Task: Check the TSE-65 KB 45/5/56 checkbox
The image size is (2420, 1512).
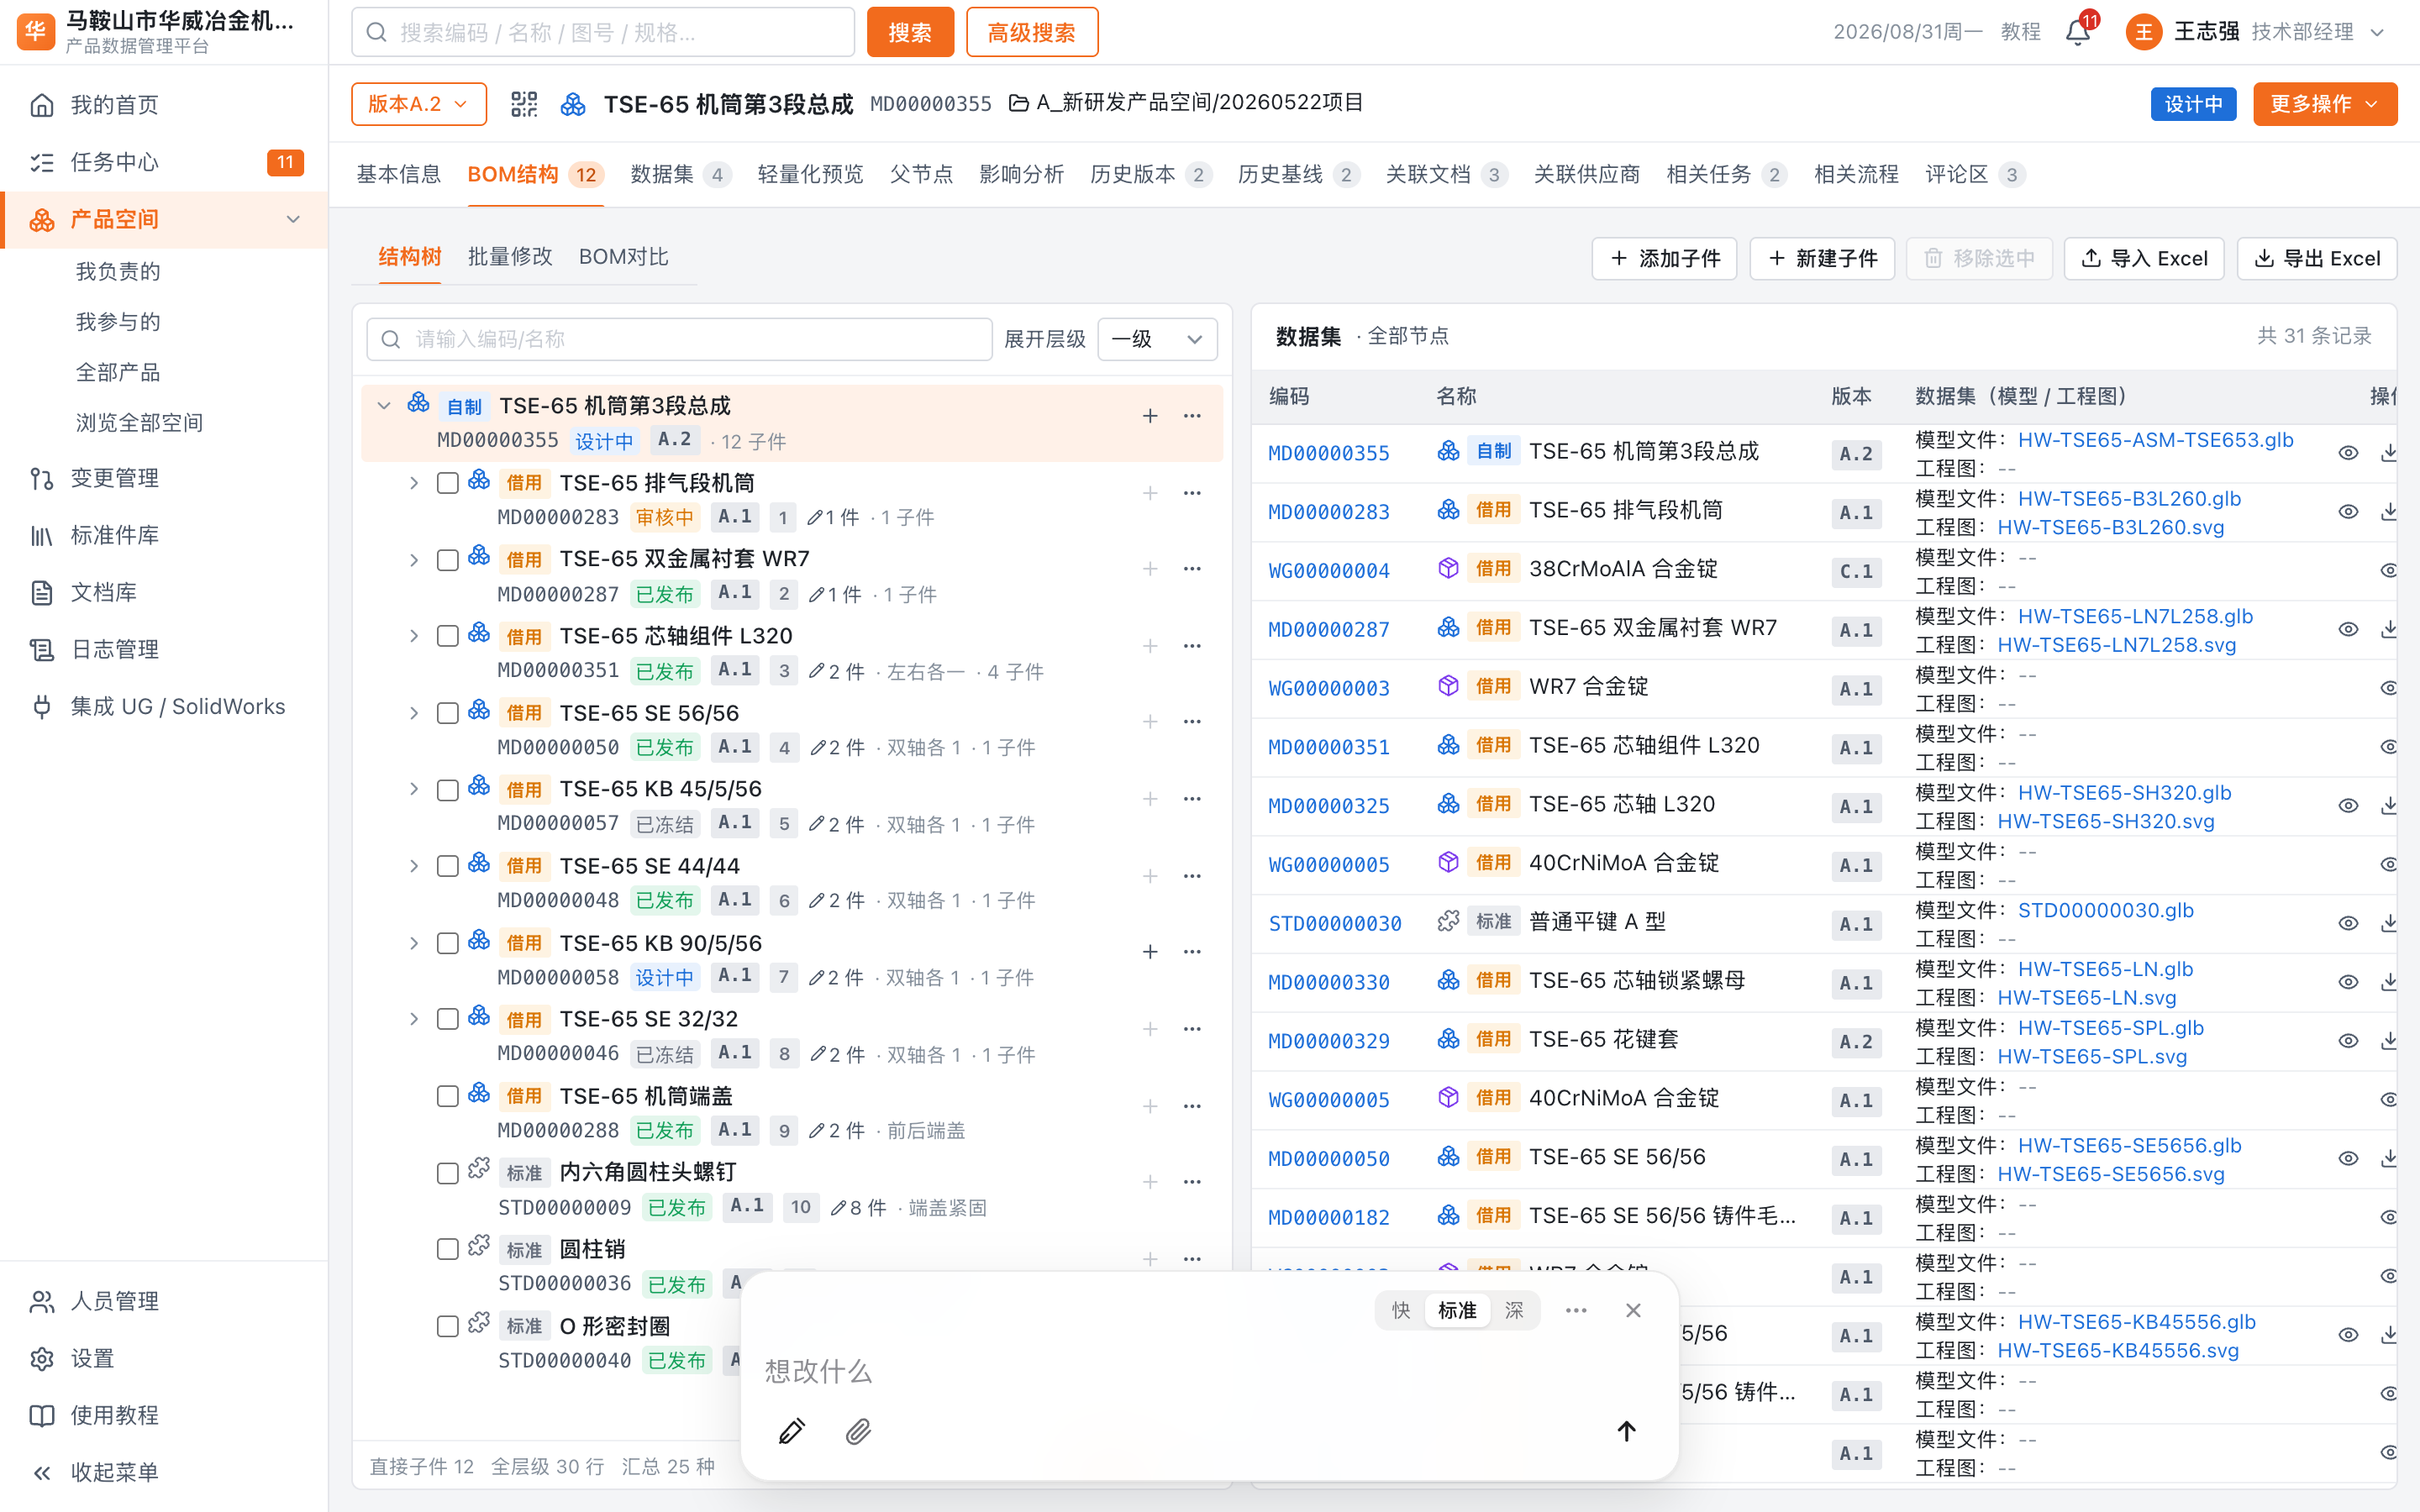Action: [448, 790]
